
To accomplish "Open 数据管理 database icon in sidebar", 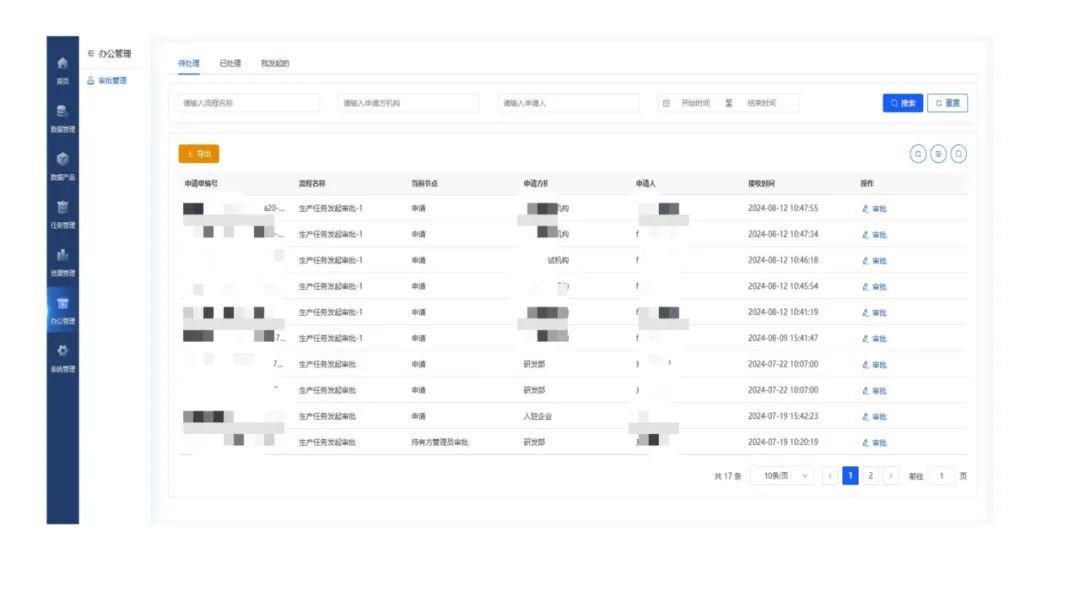I will (x=63, y=112).
